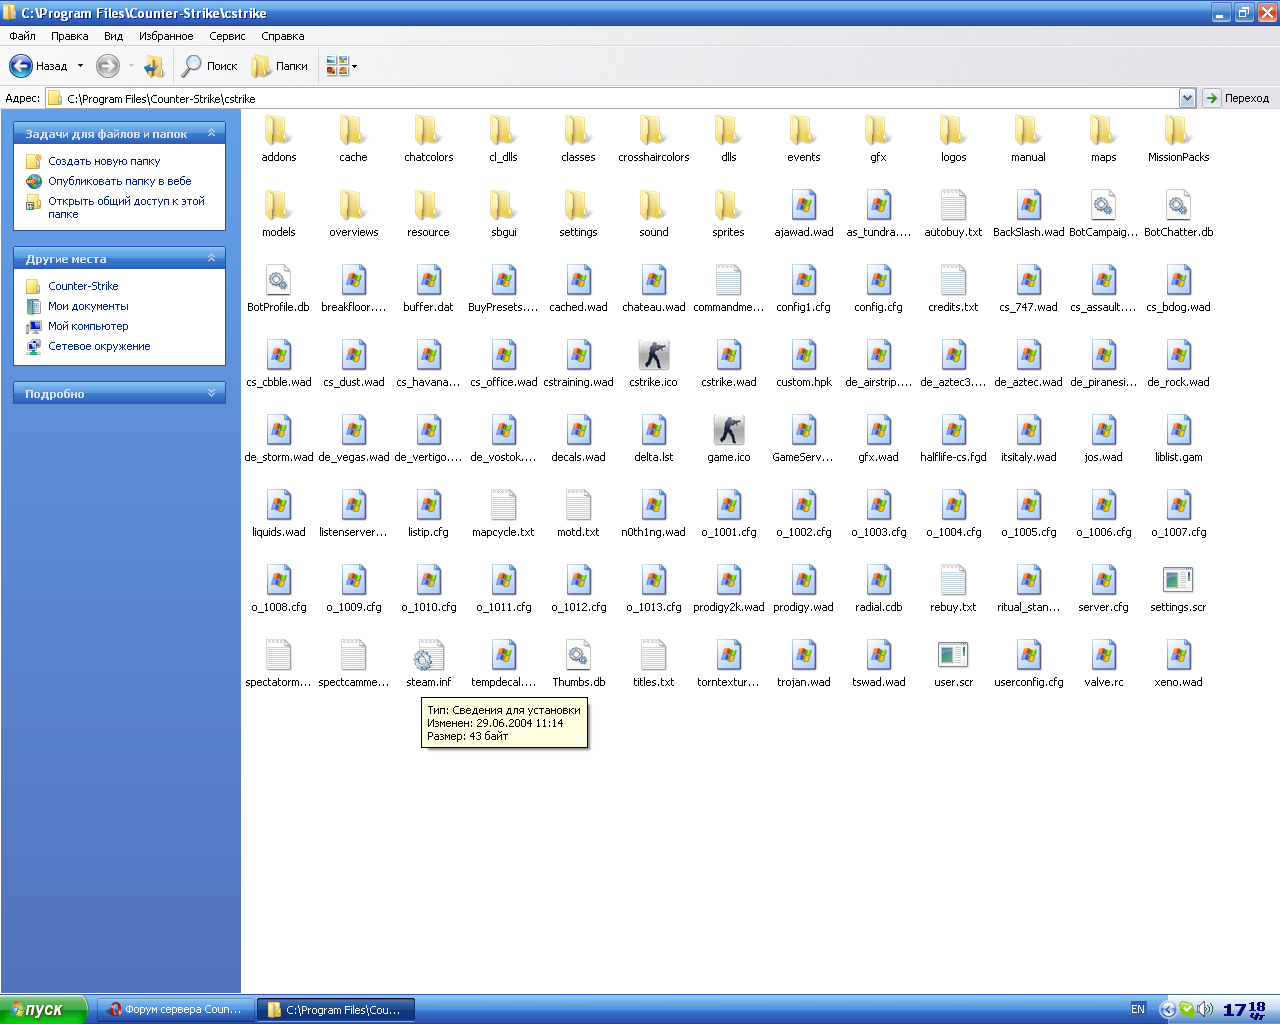Open the Вид menu
1280x1024 pixels.
pos(114,36)
